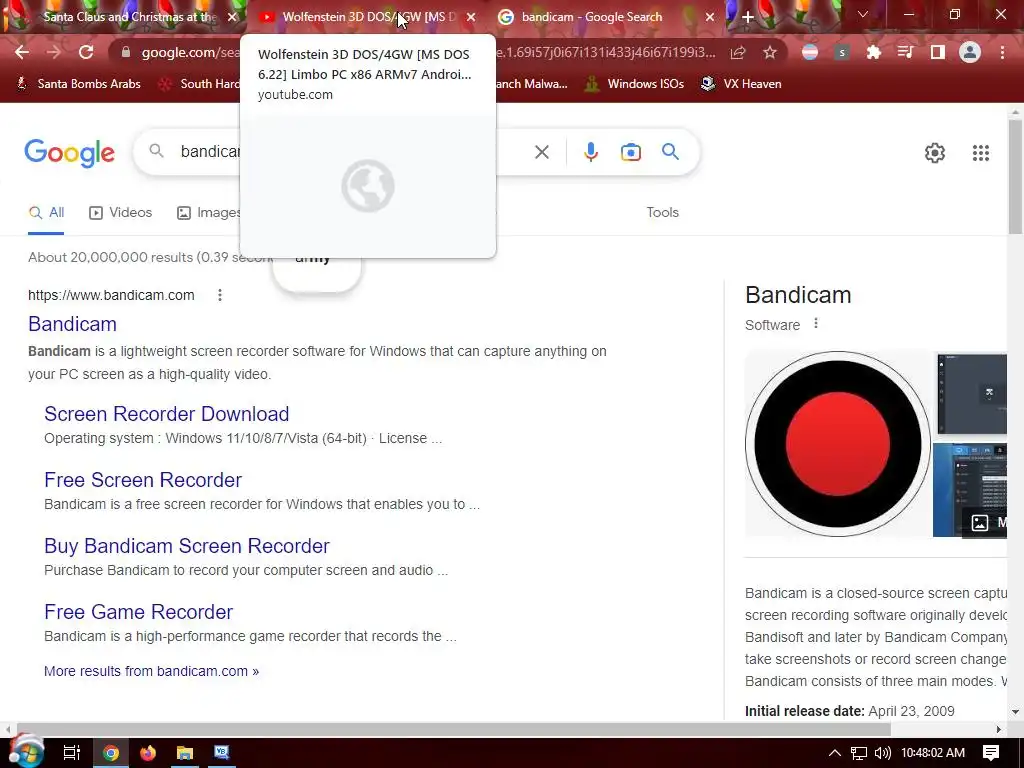Switch to Videos results tab
The height and width of the screenshot is (768, 1024).
point(120,213)
